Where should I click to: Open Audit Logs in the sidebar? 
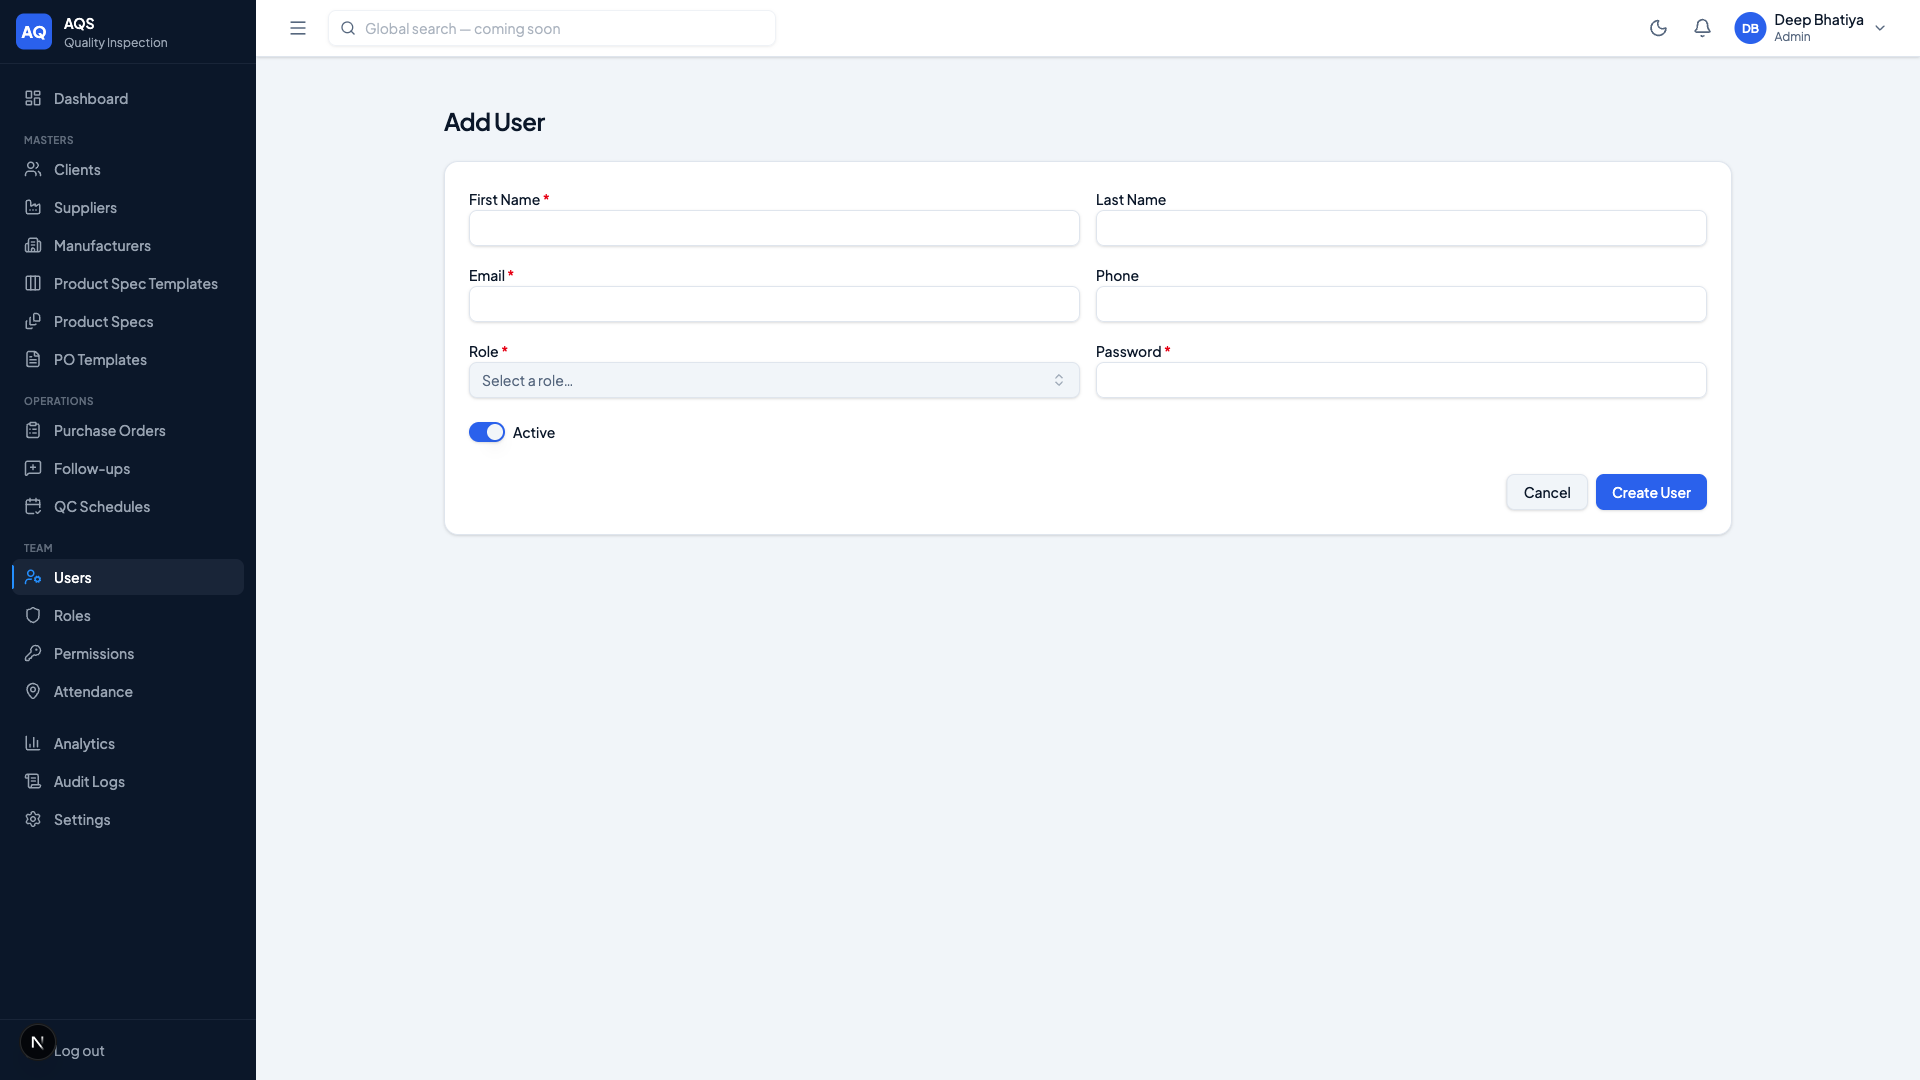128,781
